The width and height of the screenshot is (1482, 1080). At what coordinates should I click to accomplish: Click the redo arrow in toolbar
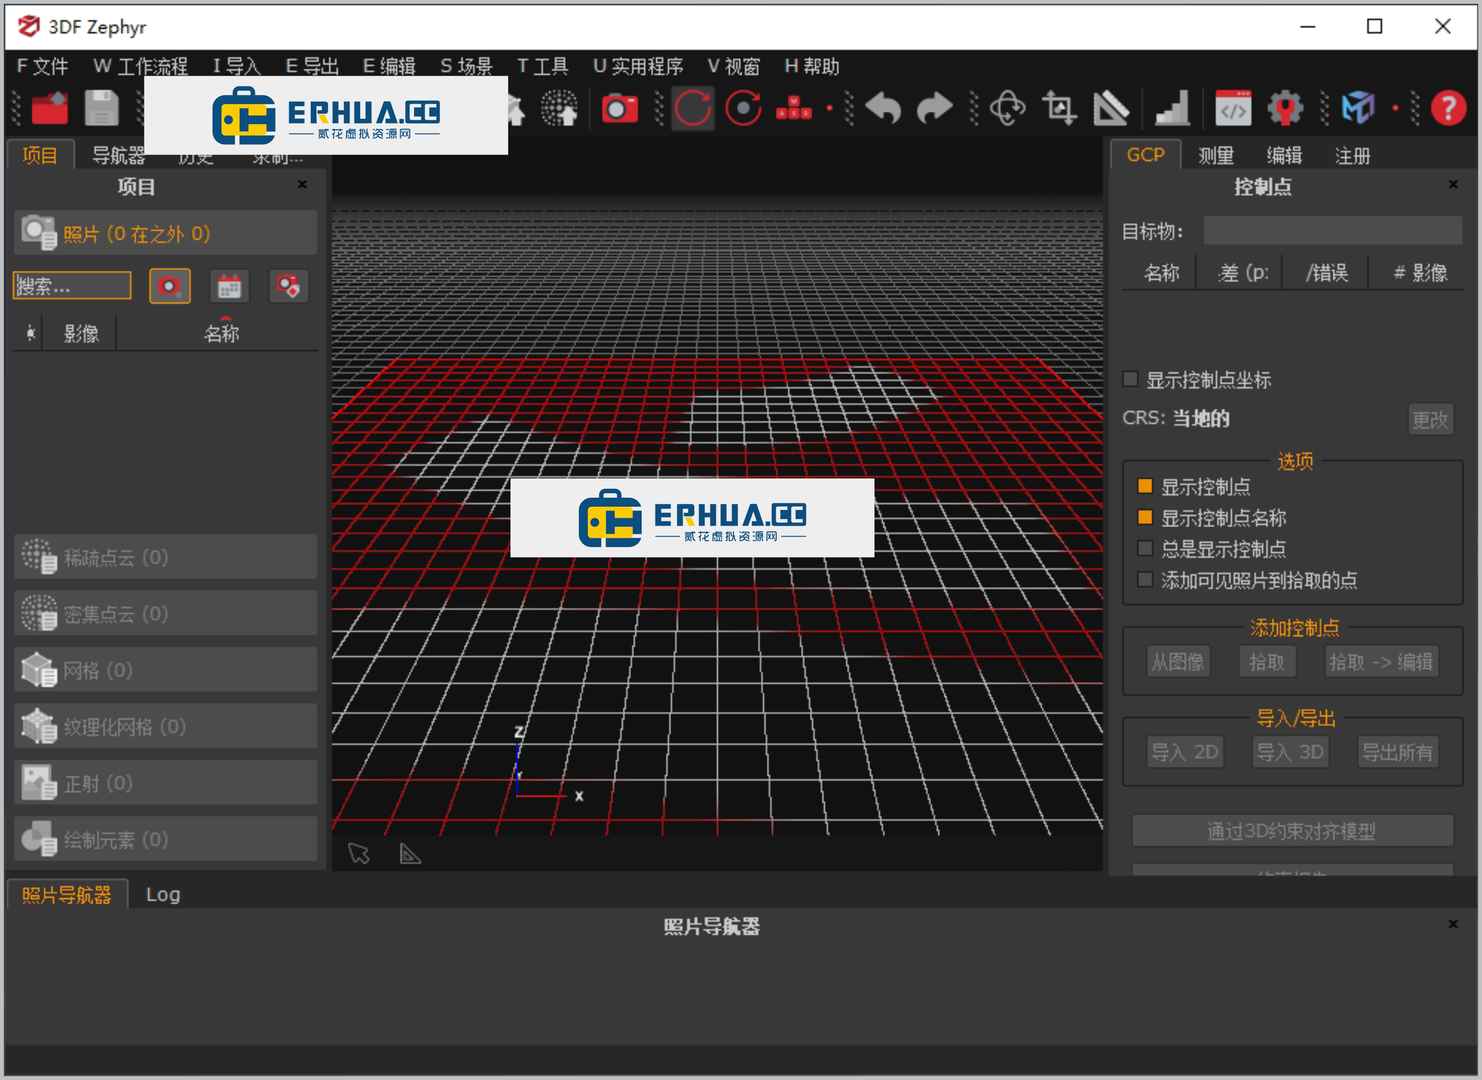coord(935,108)
